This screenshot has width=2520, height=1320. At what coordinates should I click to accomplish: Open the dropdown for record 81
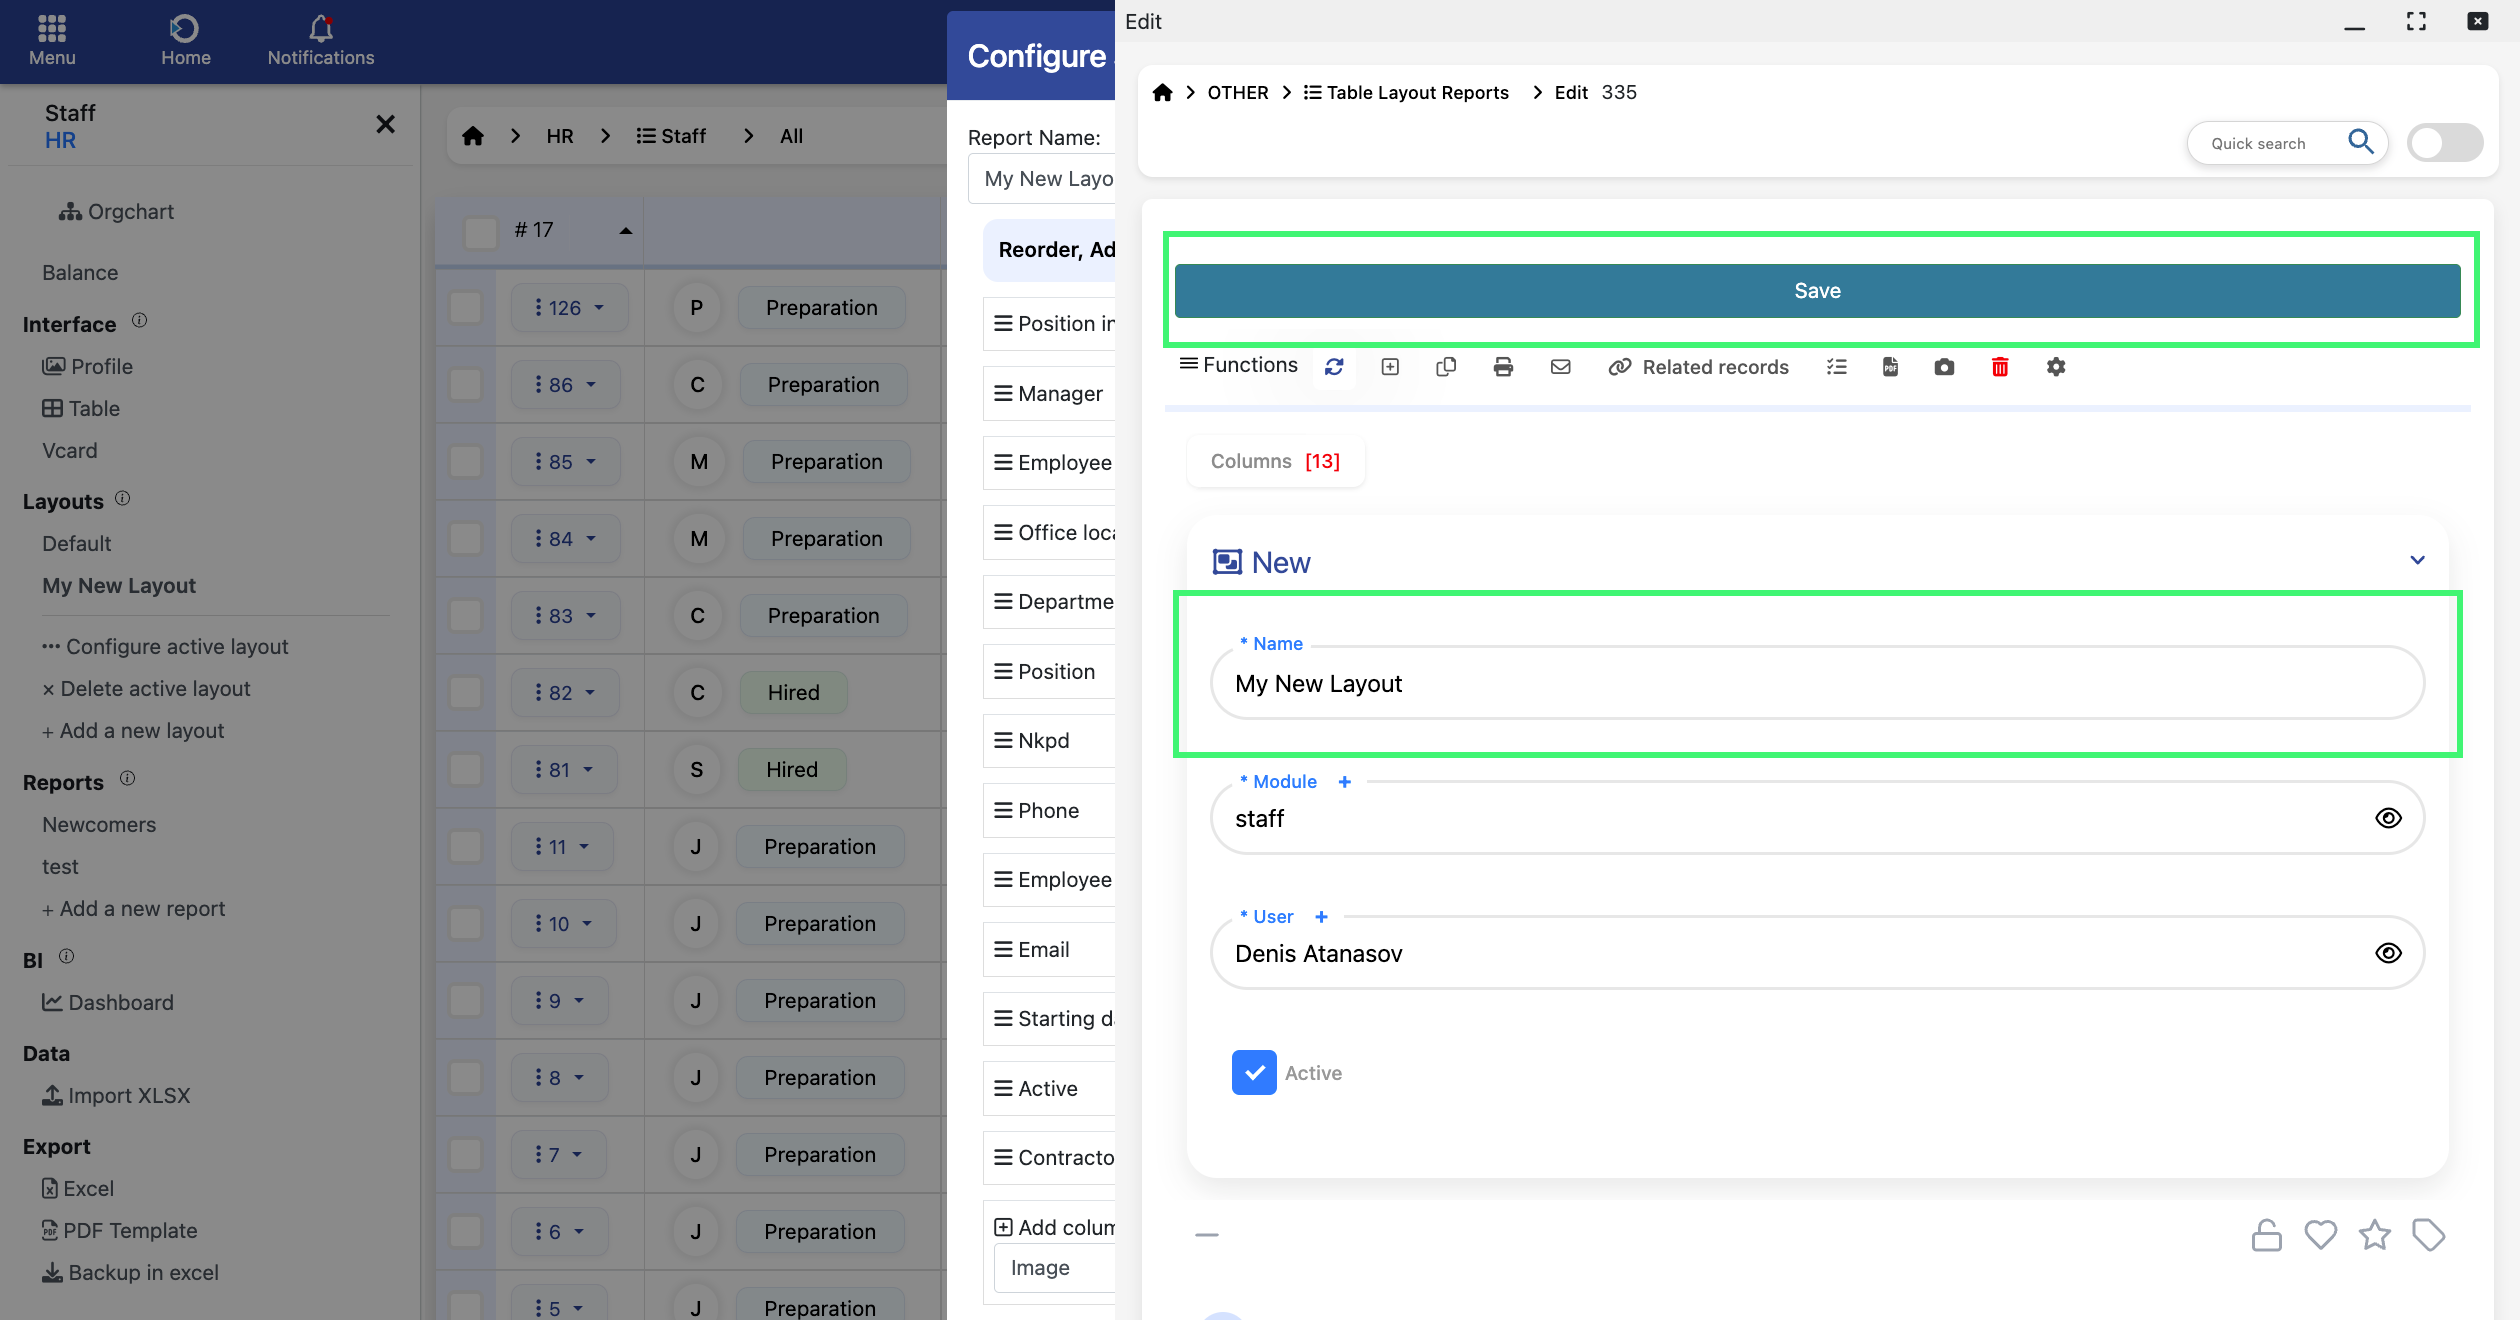564,770
